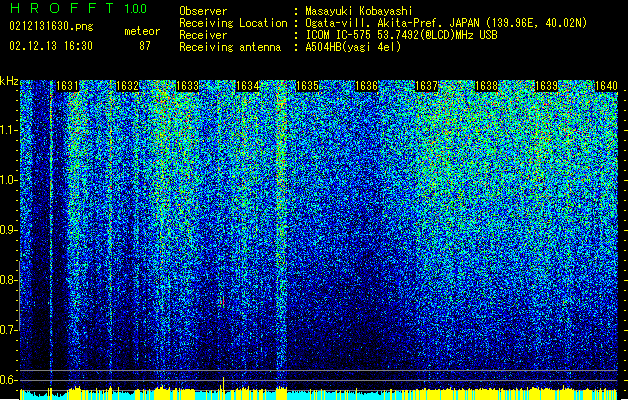Click the 1638 time marker
Image resolution: width=629 pixels, height=400 pixels.
pos(486,86)
